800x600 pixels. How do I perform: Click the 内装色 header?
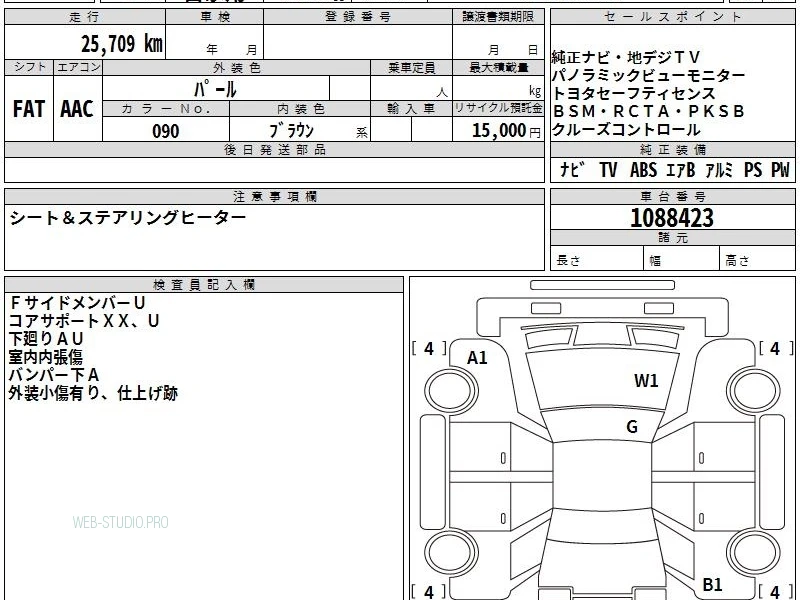tap(301, 109)
